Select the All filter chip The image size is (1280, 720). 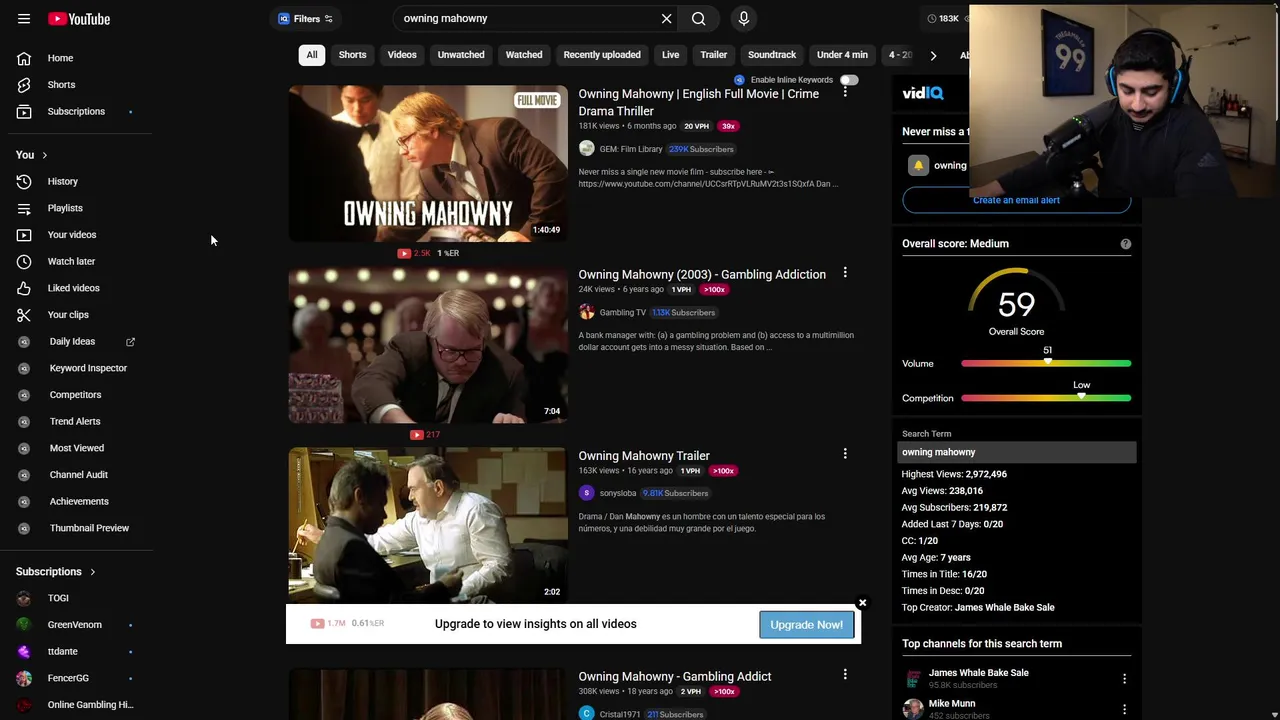click(312, 55)
